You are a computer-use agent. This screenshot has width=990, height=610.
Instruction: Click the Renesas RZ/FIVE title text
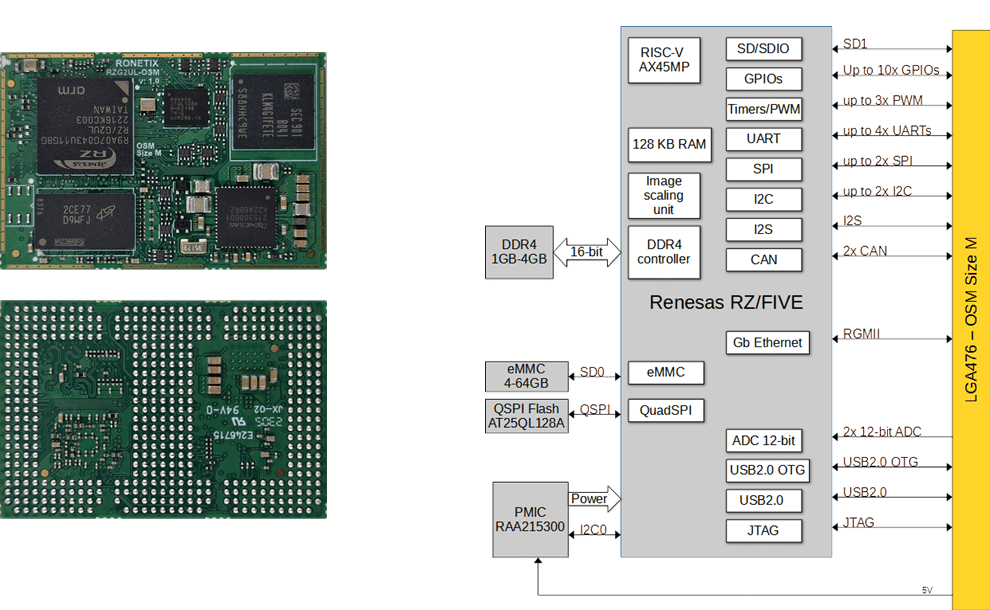[x=726, y=302]
